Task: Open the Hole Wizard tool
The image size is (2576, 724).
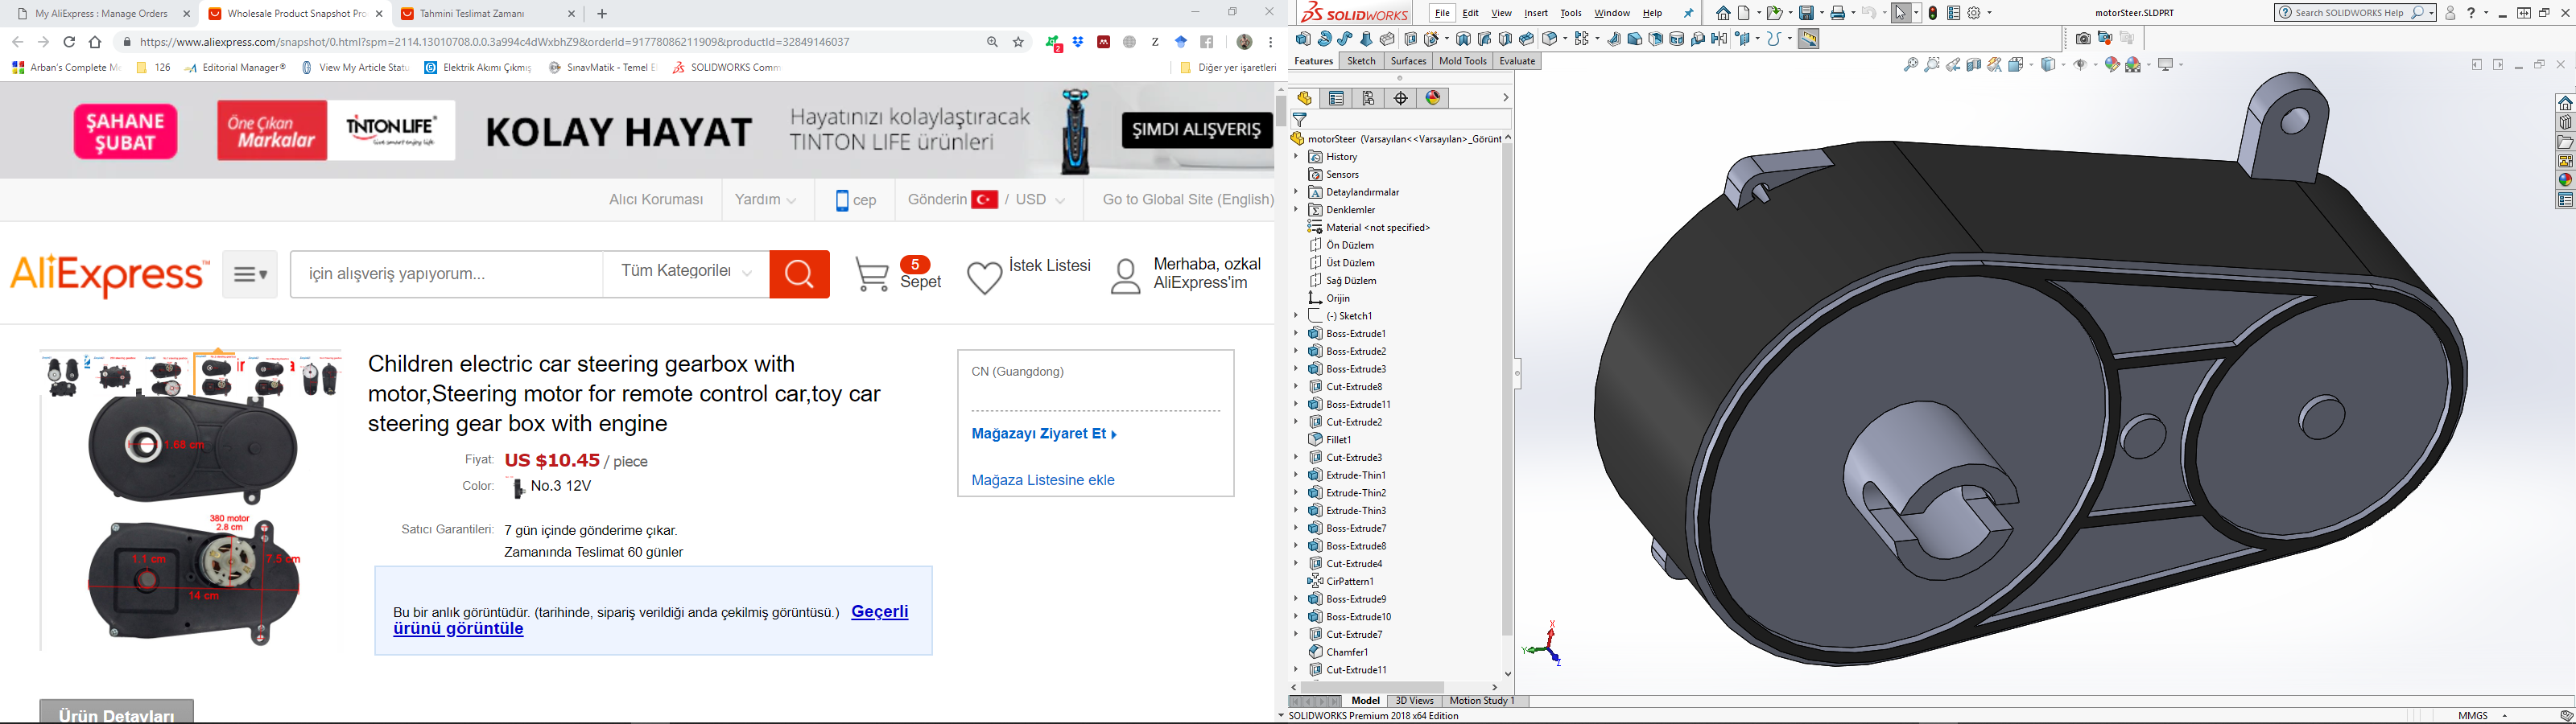Action: click(x=1432, y=39)
